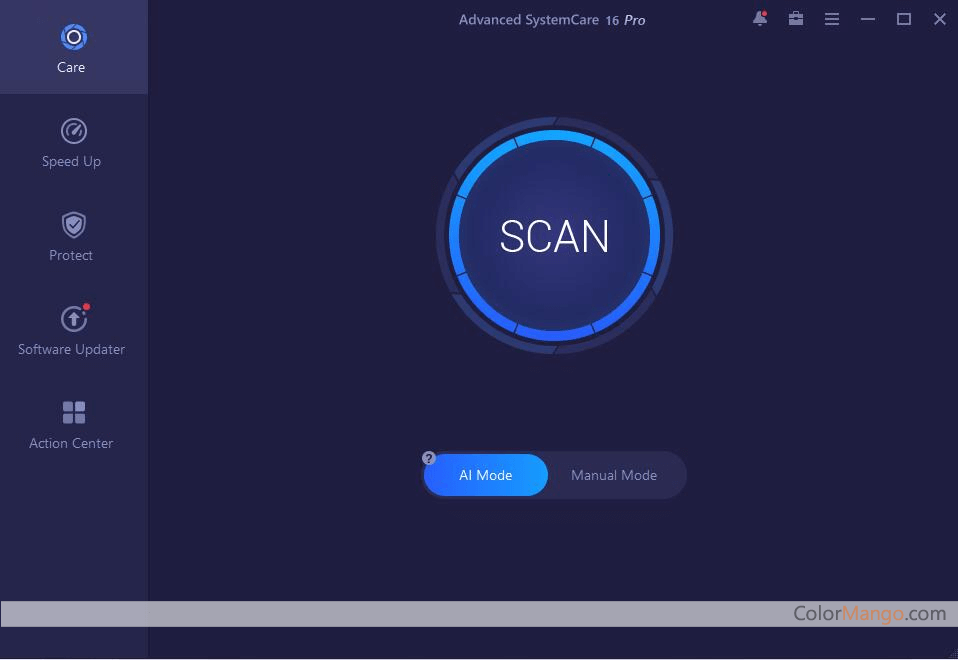Click the question mark help icon
Screen dimensions: 958x660
pos(429,459)
